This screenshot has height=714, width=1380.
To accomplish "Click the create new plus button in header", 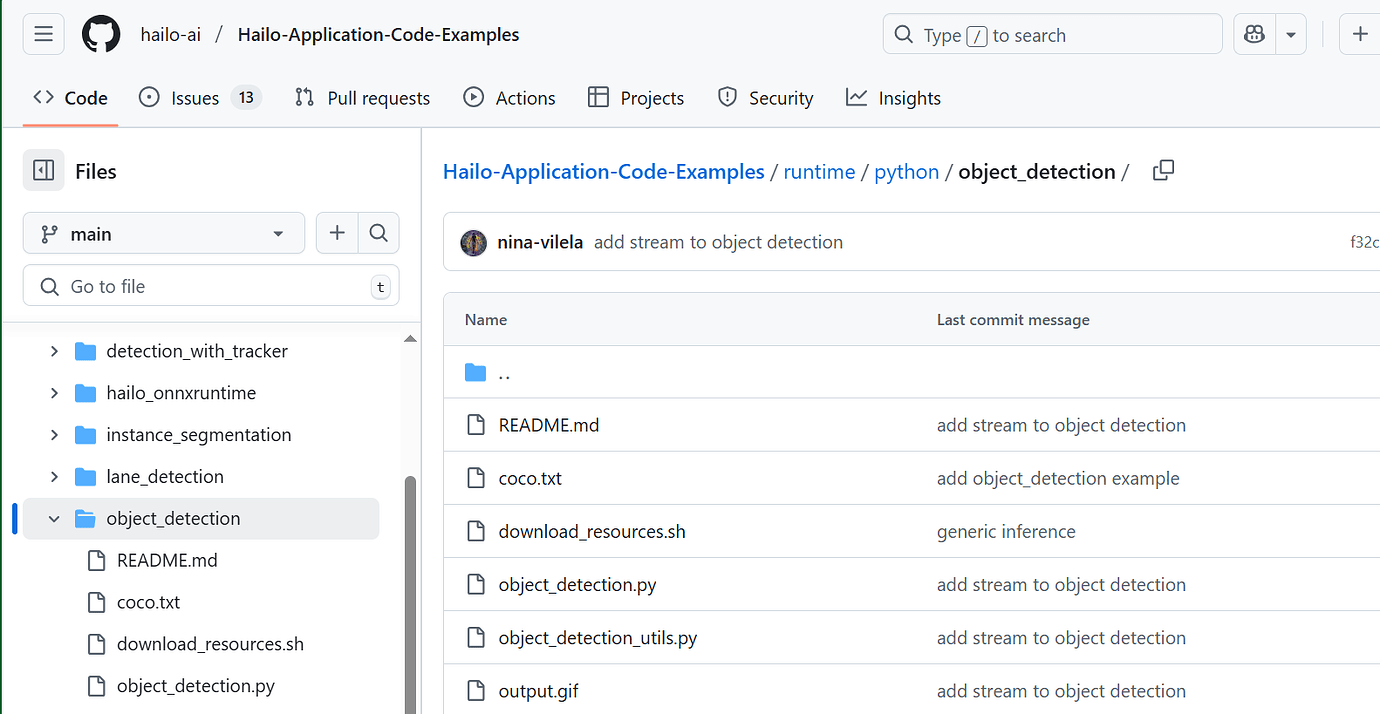I will click(1360, 35).
